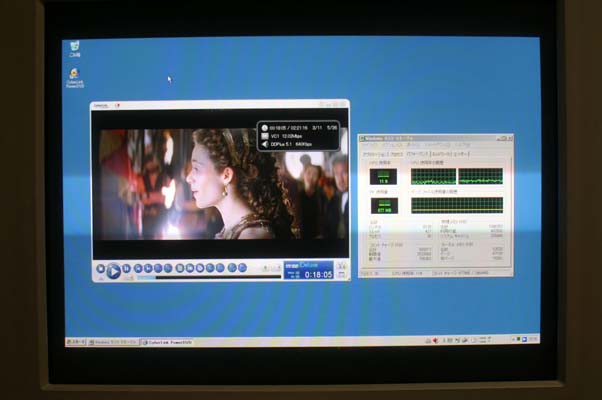The image size is (602, 400).
Task: Open Task Manager's Help menu
Action: [x=463, y=145]
